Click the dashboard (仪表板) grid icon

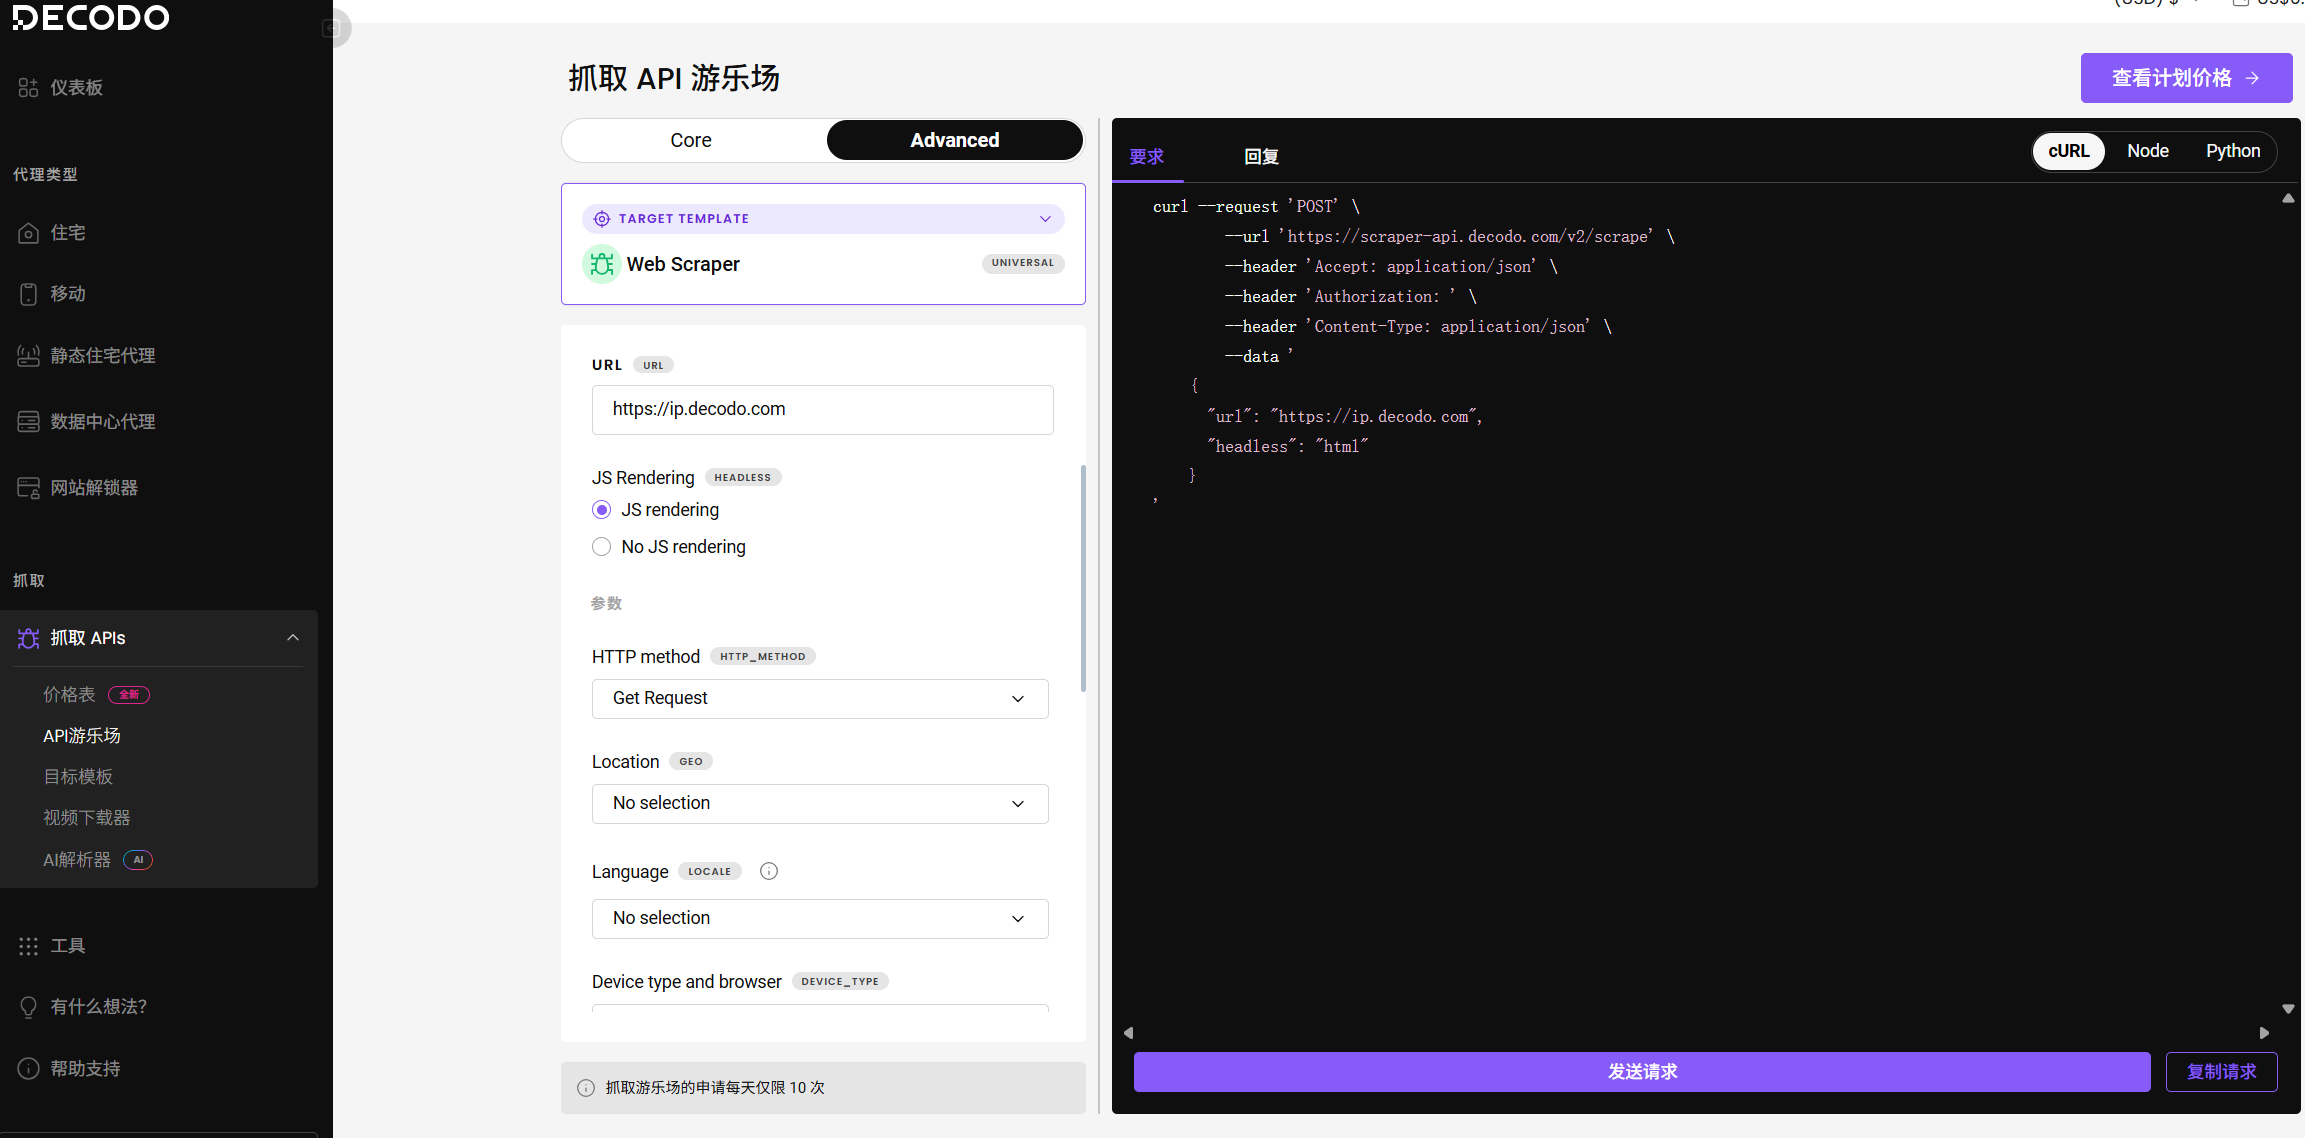(x=28, y=88)
